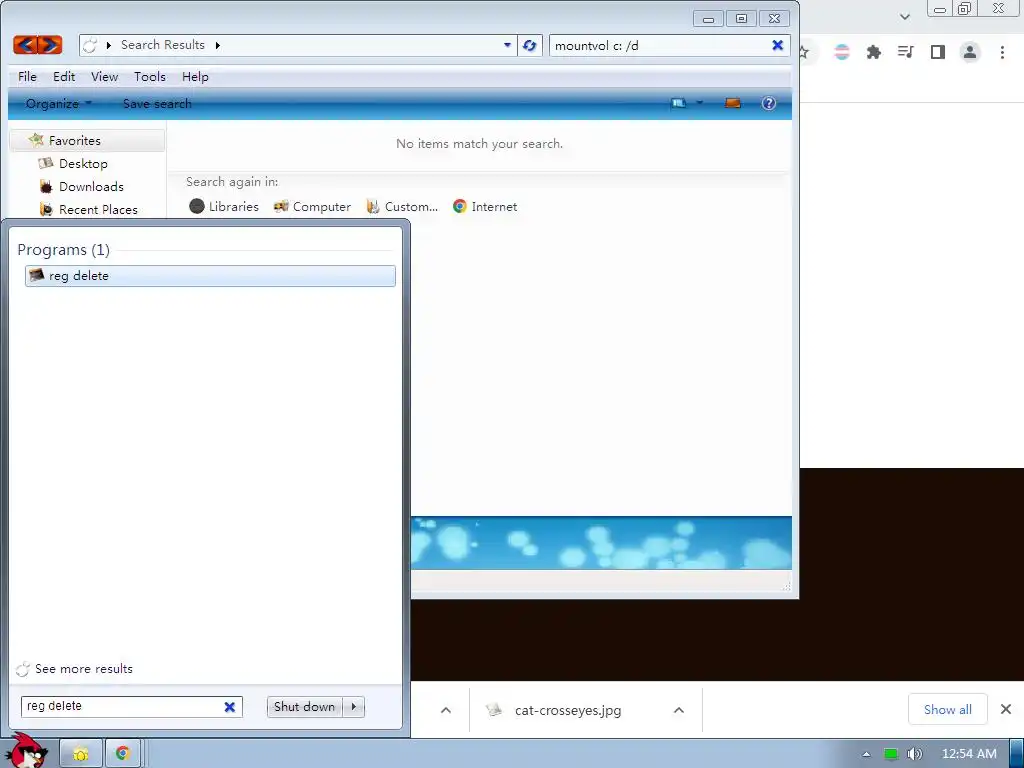Screen dimensions: 1024x768
Task: Click Save search in the toolbar
Action: pyautogui.click(x=157, y=103)
